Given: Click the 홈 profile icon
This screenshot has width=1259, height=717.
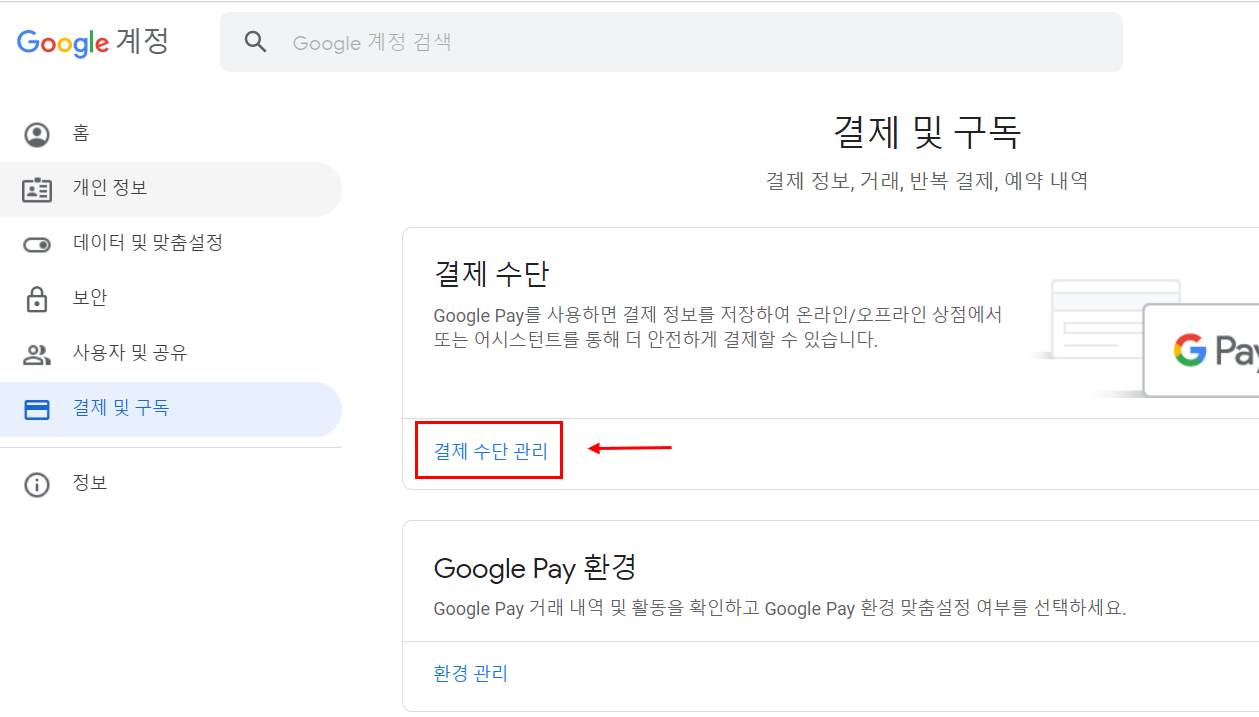Looking at the screenshot, I should click(x=37, y=134).
